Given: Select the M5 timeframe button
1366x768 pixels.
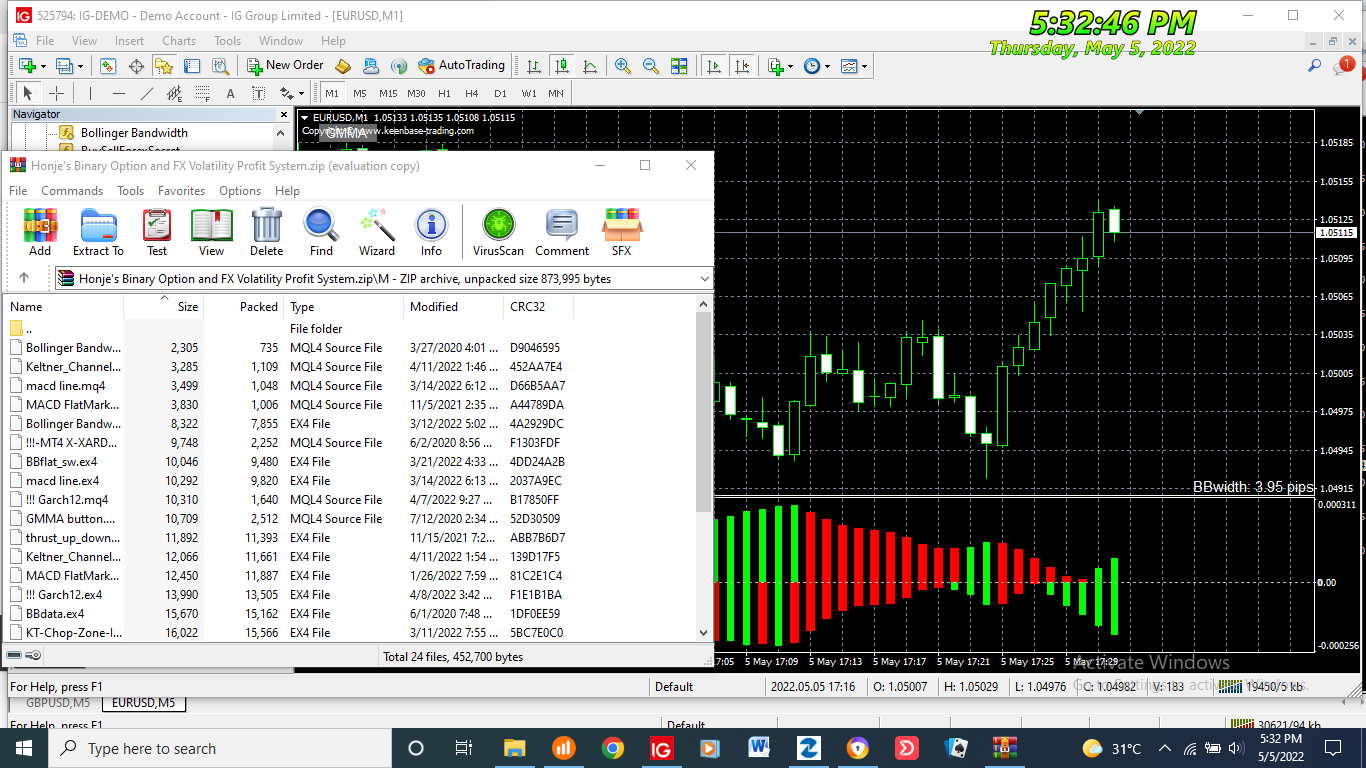Looking at the screenshot, I should (360, 93).
